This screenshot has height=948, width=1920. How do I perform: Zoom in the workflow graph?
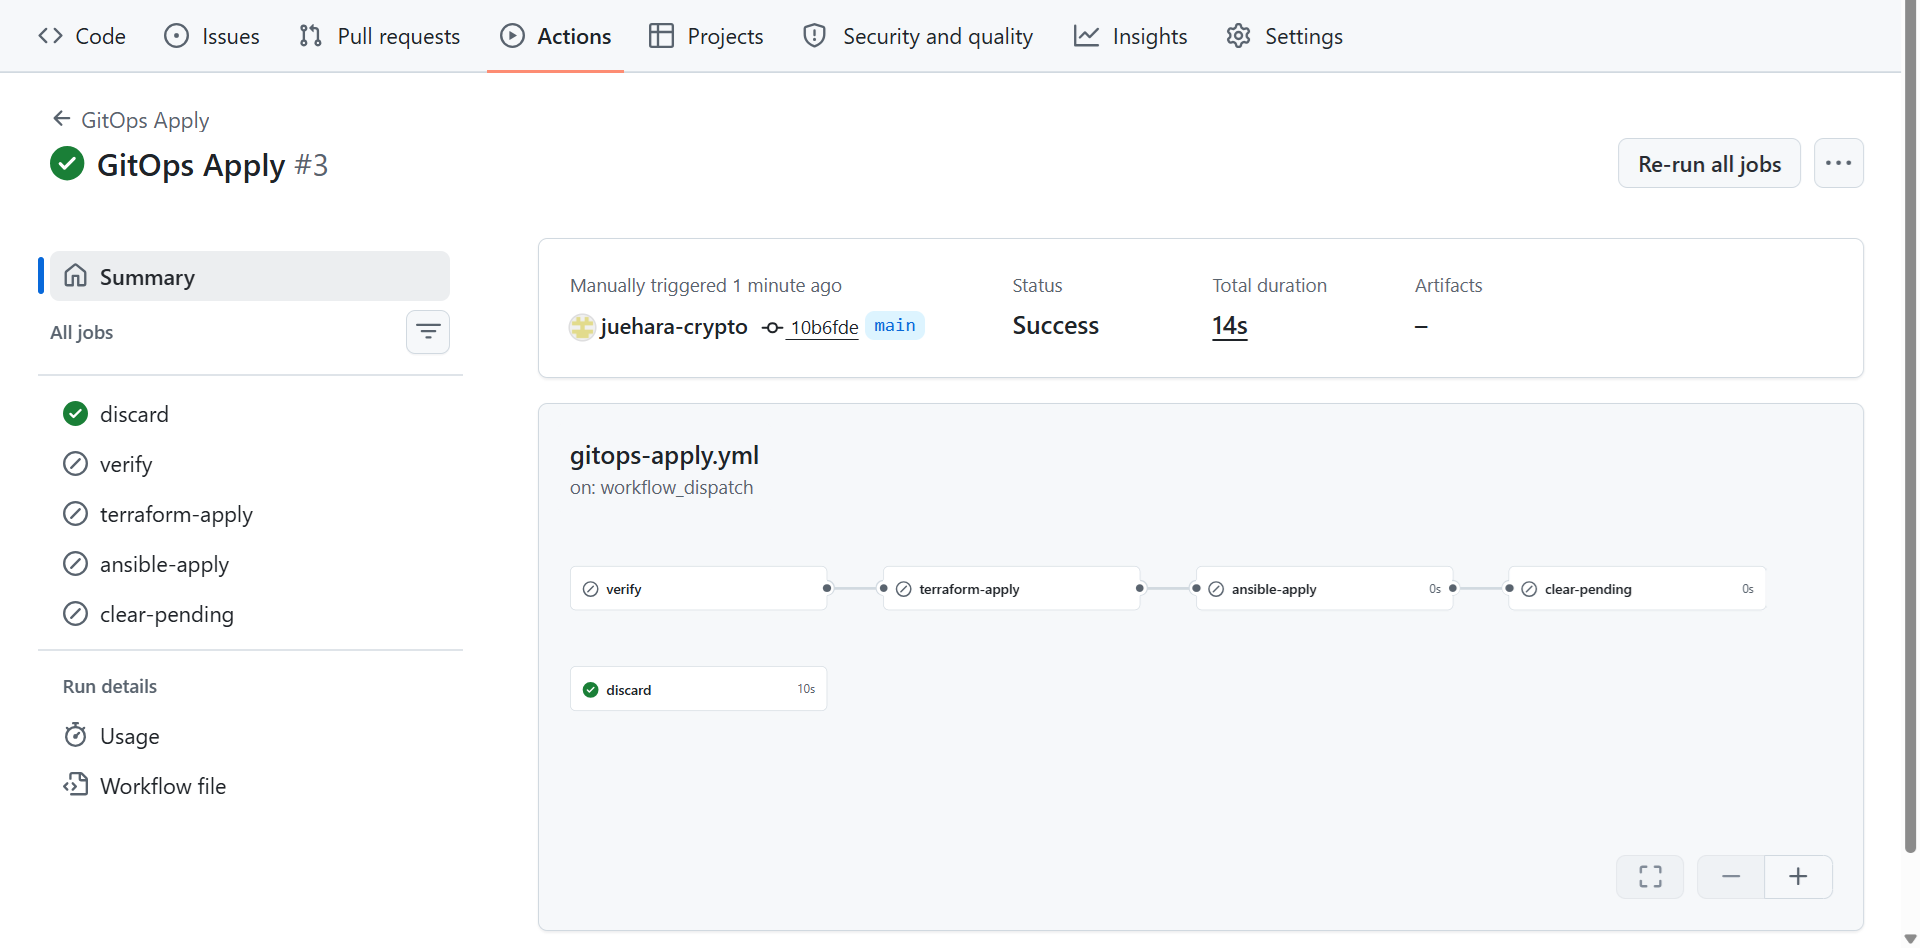(1799, 877)
